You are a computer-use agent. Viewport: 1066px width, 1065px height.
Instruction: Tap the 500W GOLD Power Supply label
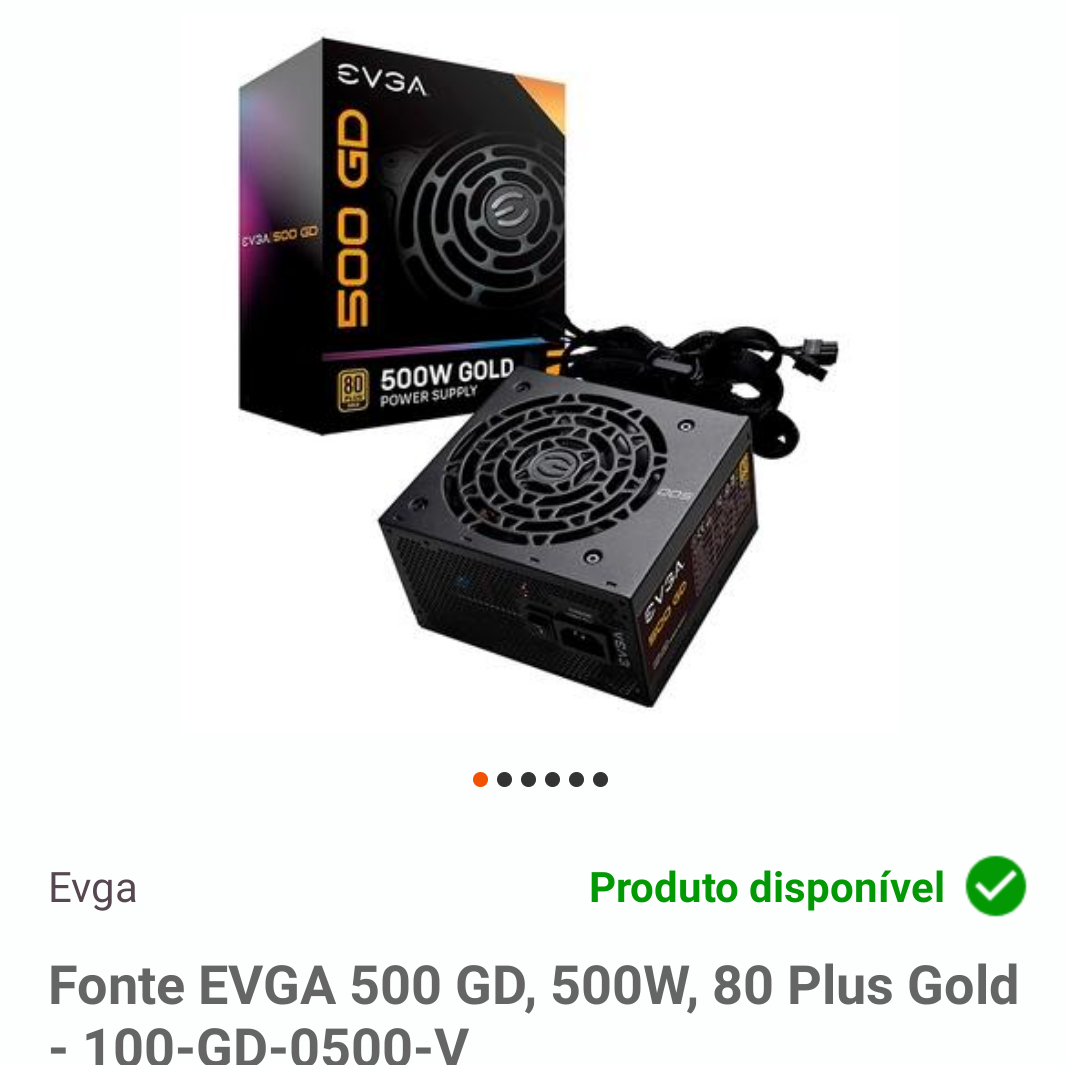click(446, 382)
